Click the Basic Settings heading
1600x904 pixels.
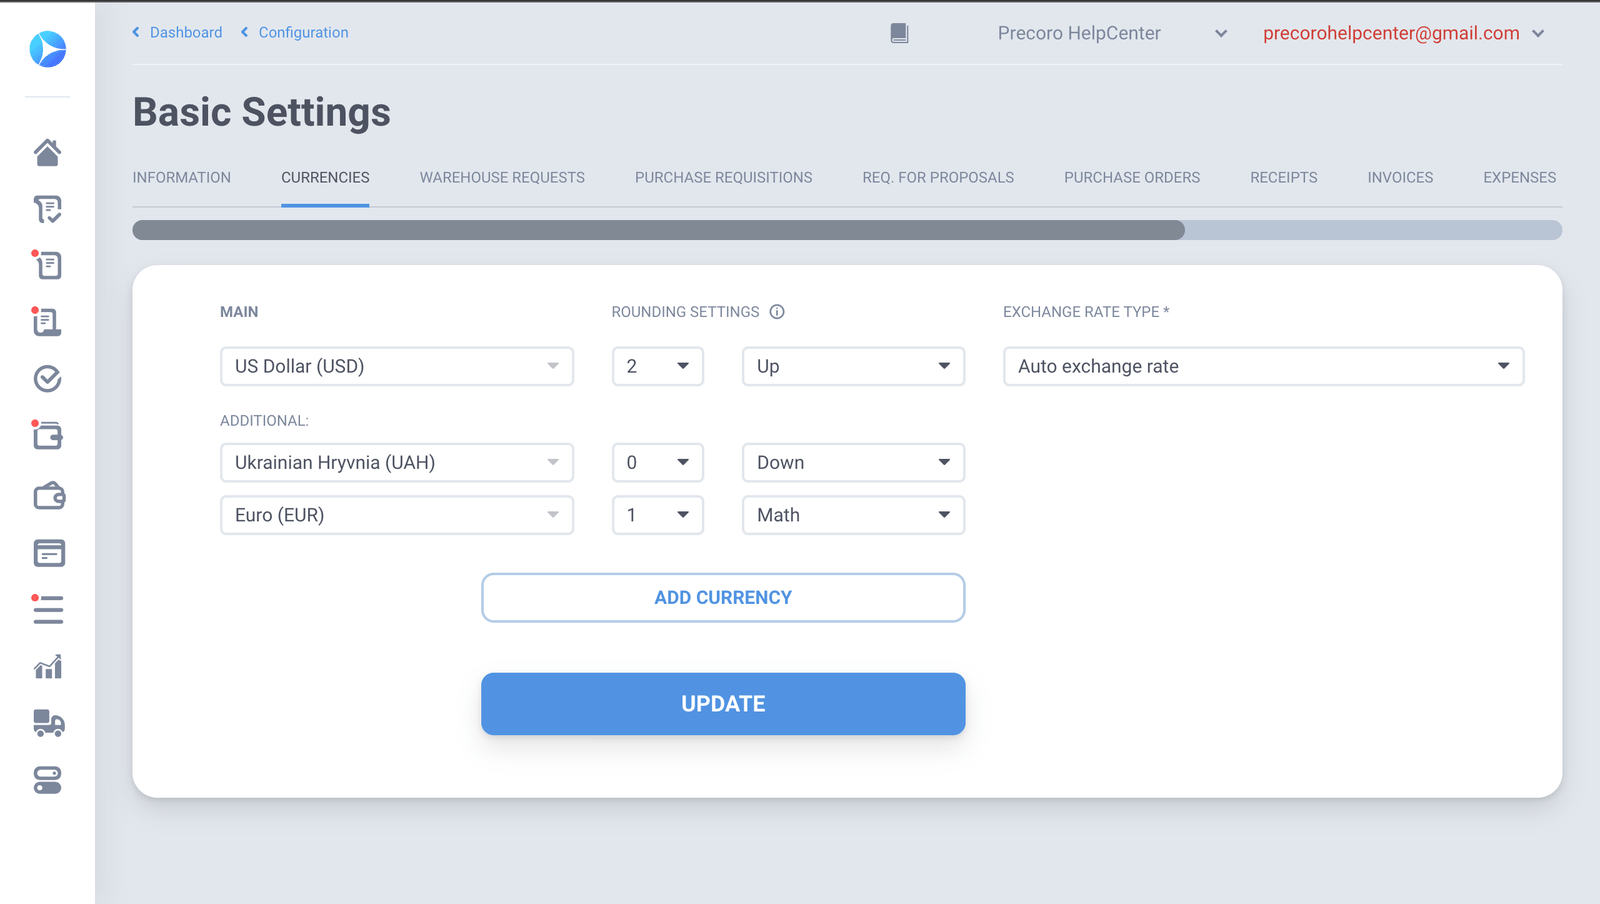coord(262,112)
